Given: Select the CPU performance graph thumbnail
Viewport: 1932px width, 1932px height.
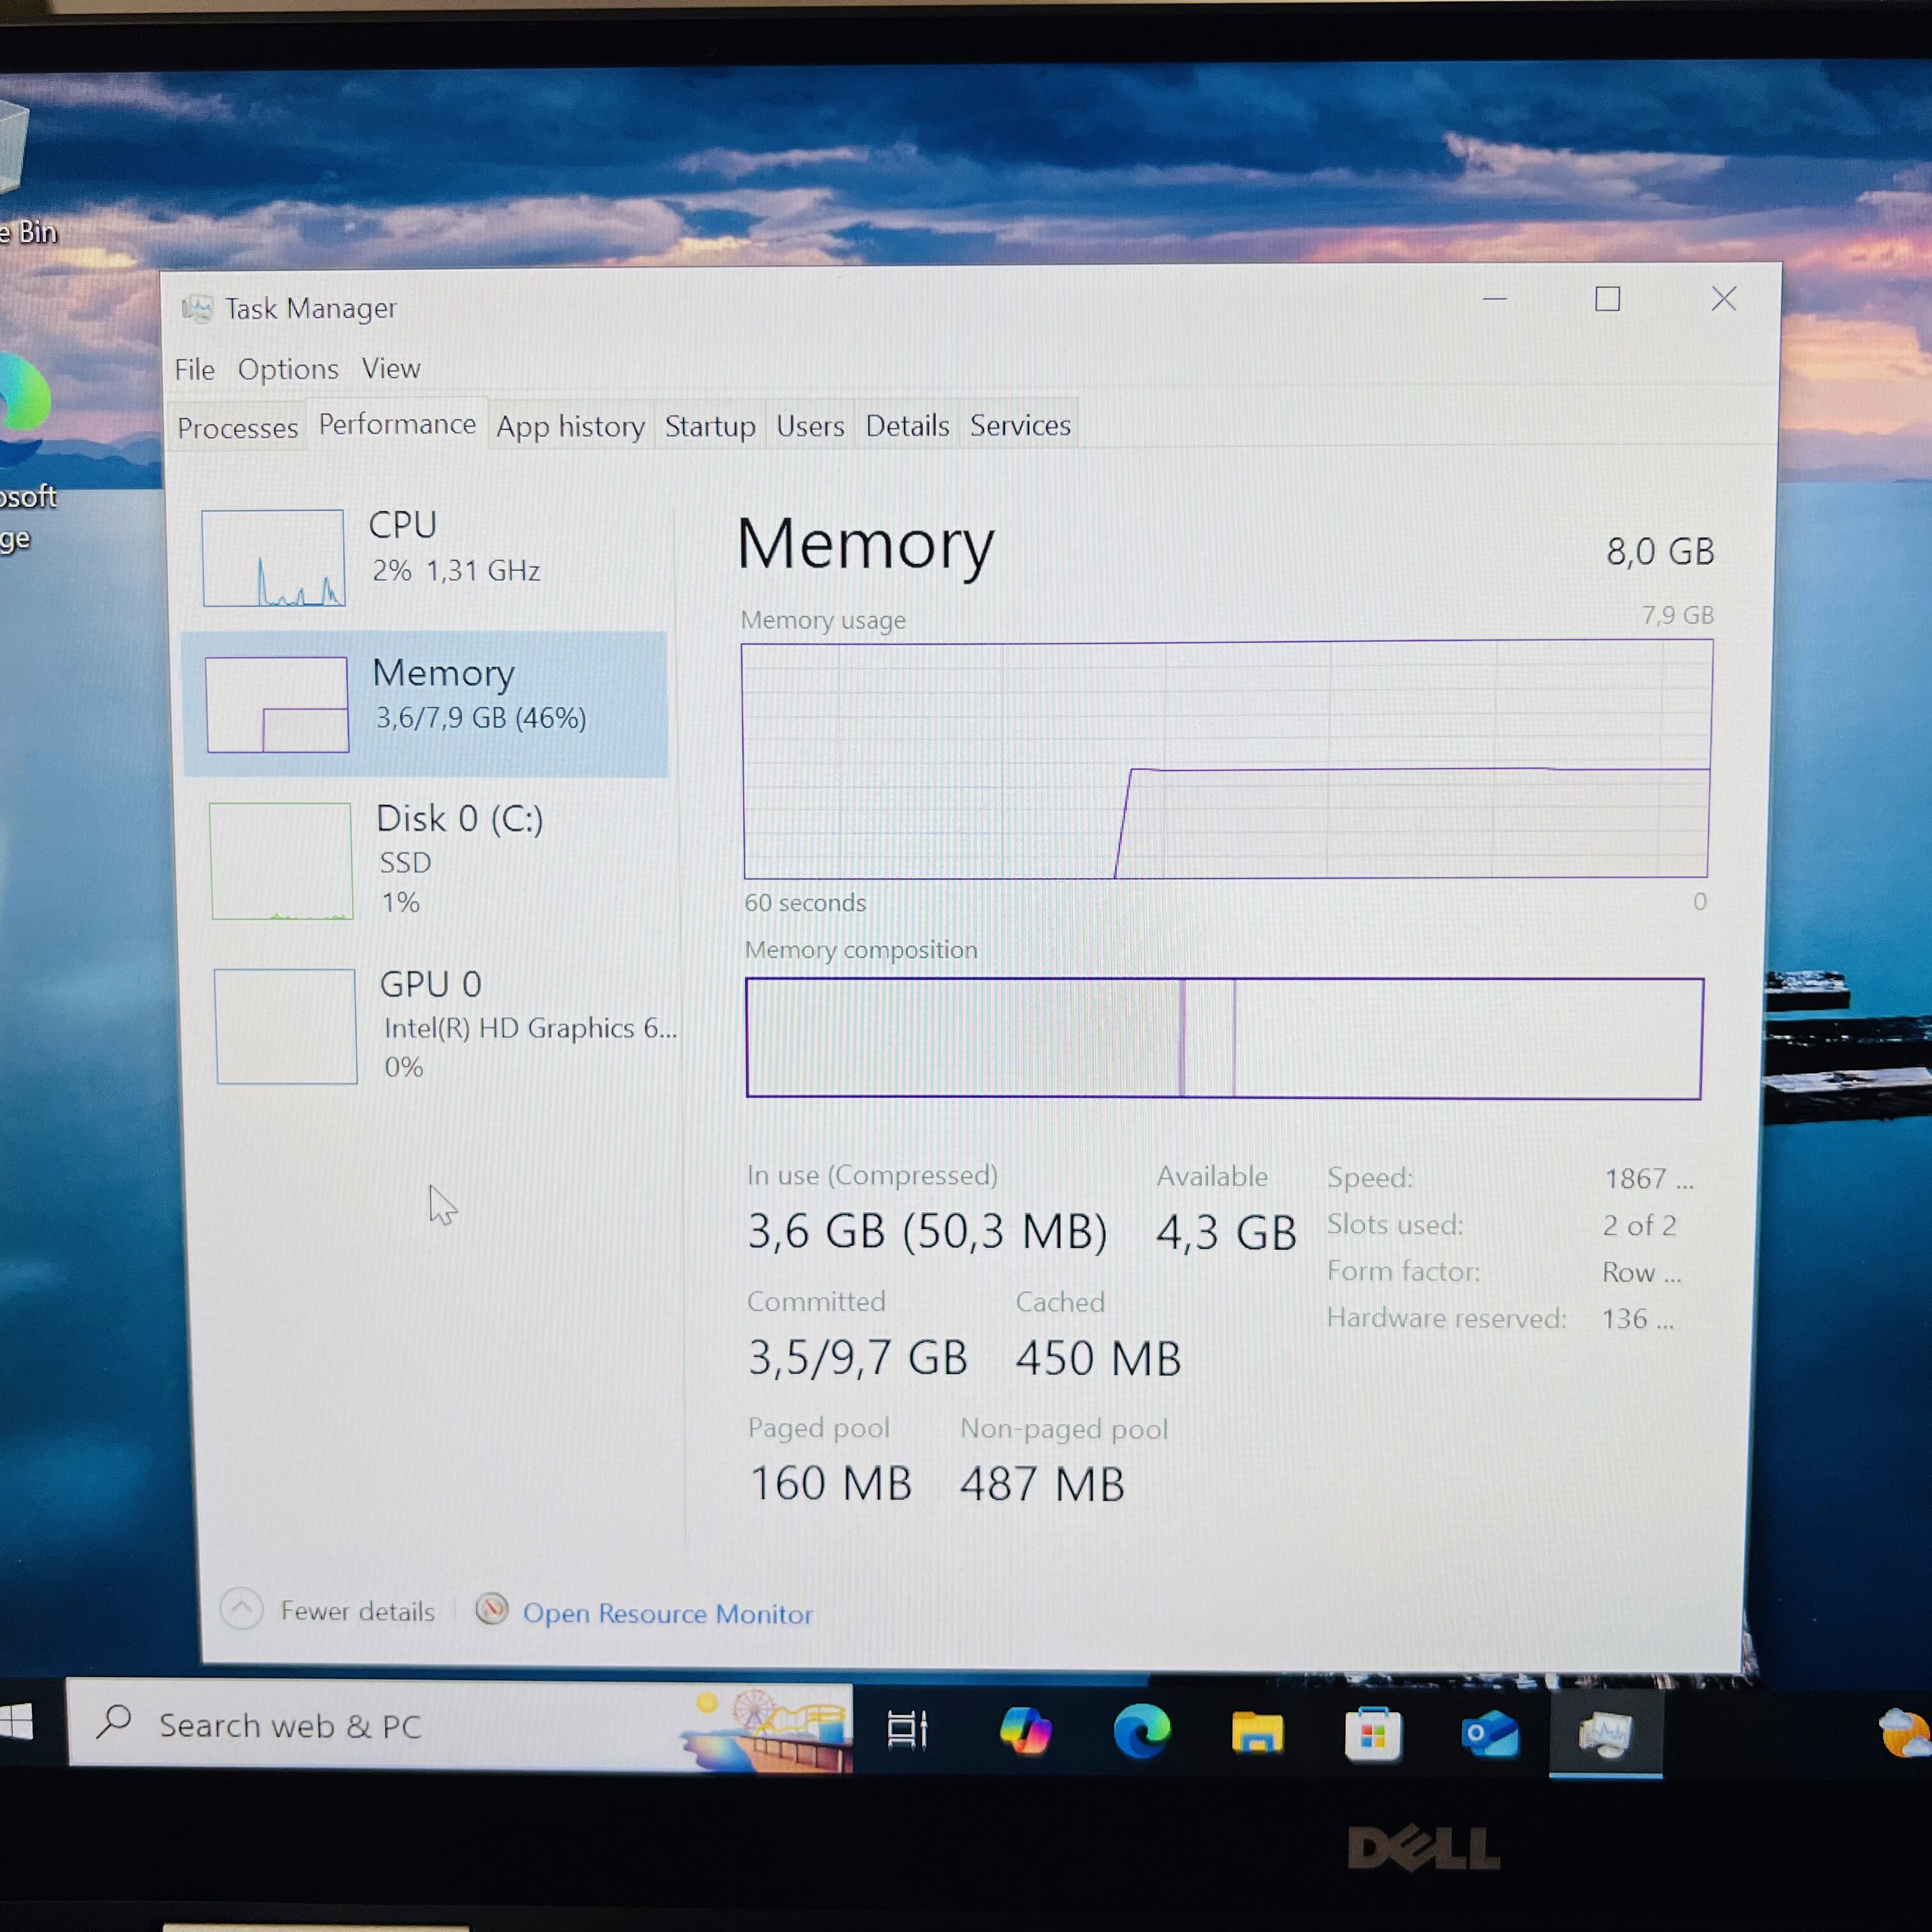Looking at the screenshot, I should pyautogui.click(x=273, y=557).
